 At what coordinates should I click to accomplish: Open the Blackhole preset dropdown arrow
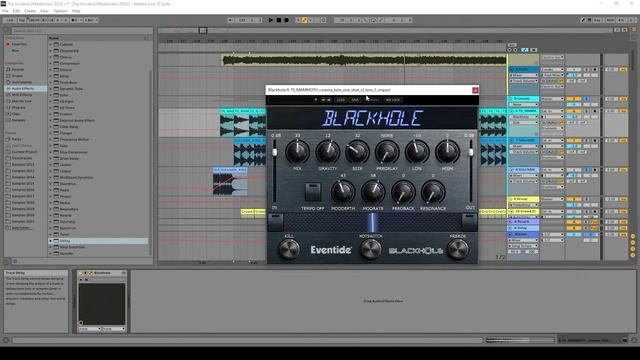(316, 100)
